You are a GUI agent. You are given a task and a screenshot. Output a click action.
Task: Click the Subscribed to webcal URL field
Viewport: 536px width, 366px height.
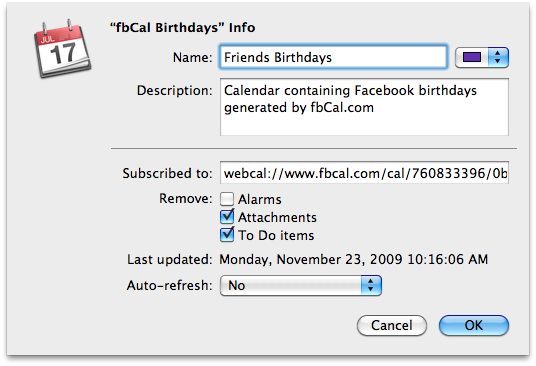point(364,173)
